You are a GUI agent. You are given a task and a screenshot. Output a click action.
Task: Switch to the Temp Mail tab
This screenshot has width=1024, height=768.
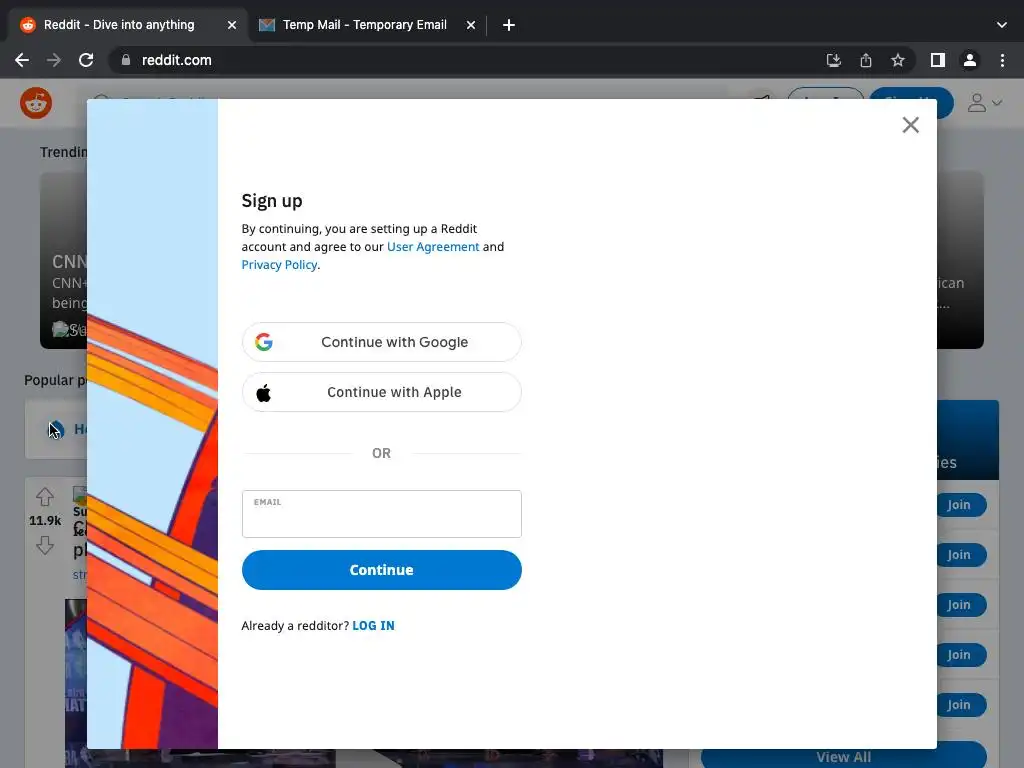(364, 25)
